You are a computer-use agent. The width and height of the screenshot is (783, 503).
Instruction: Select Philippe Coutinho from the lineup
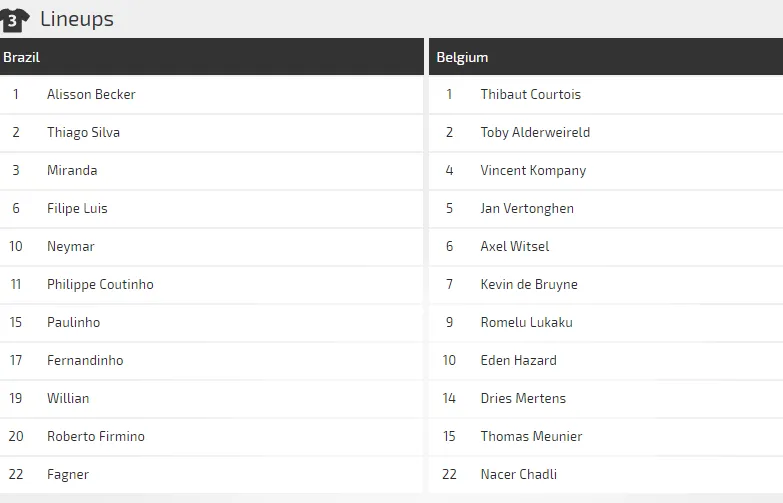[100, 284]
